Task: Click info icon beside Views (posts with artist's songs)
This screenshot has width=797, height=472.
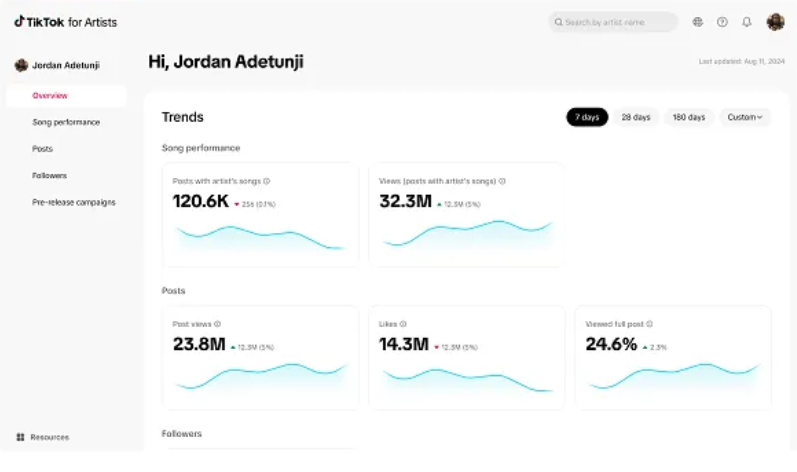Action: tap(502, 181)
